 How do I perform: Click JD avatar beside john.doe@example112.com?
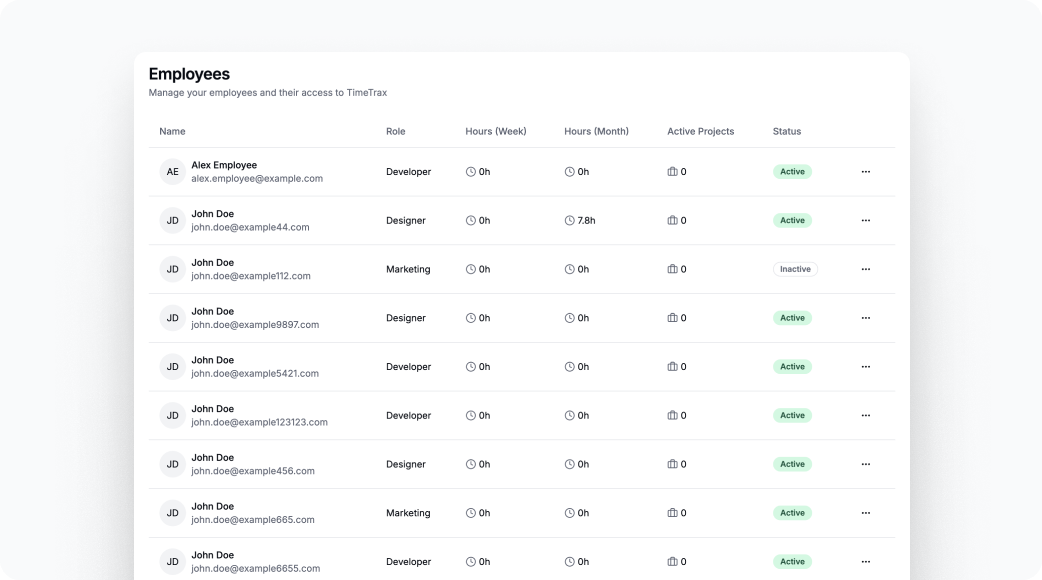(x=172, y=269)
